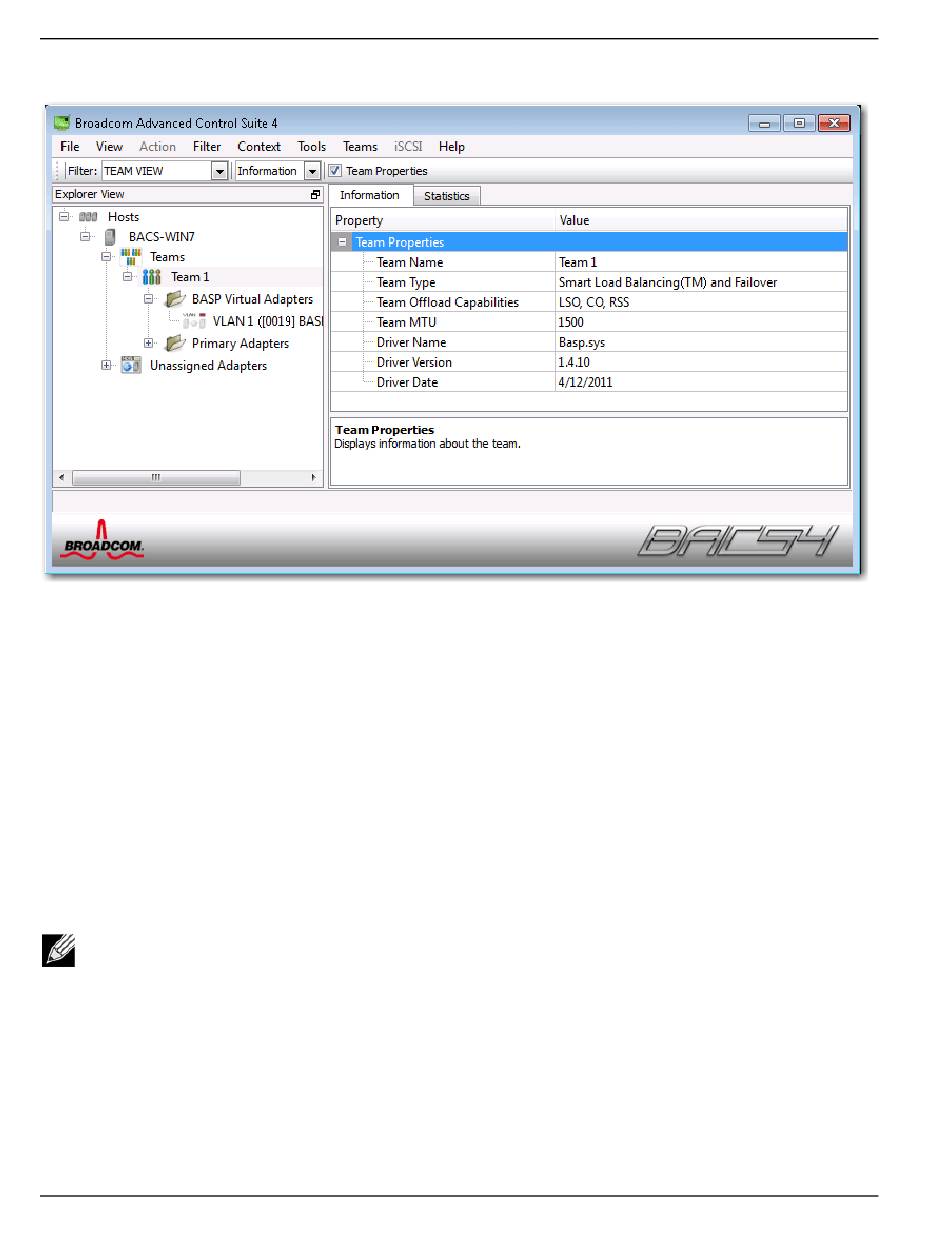Image resolution: width=950 pixels, height=1260 pixels.
Task: Maximize the Broadcom Advanced Control Suite window
Action: coord(799,123)
